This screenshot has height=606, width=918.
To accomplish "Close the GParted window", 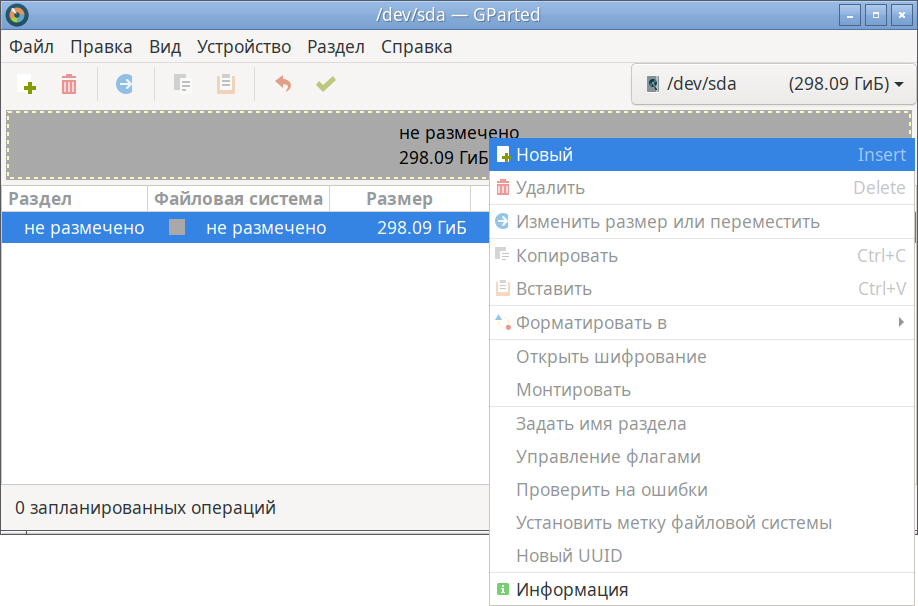I will (x=902, y=15).
